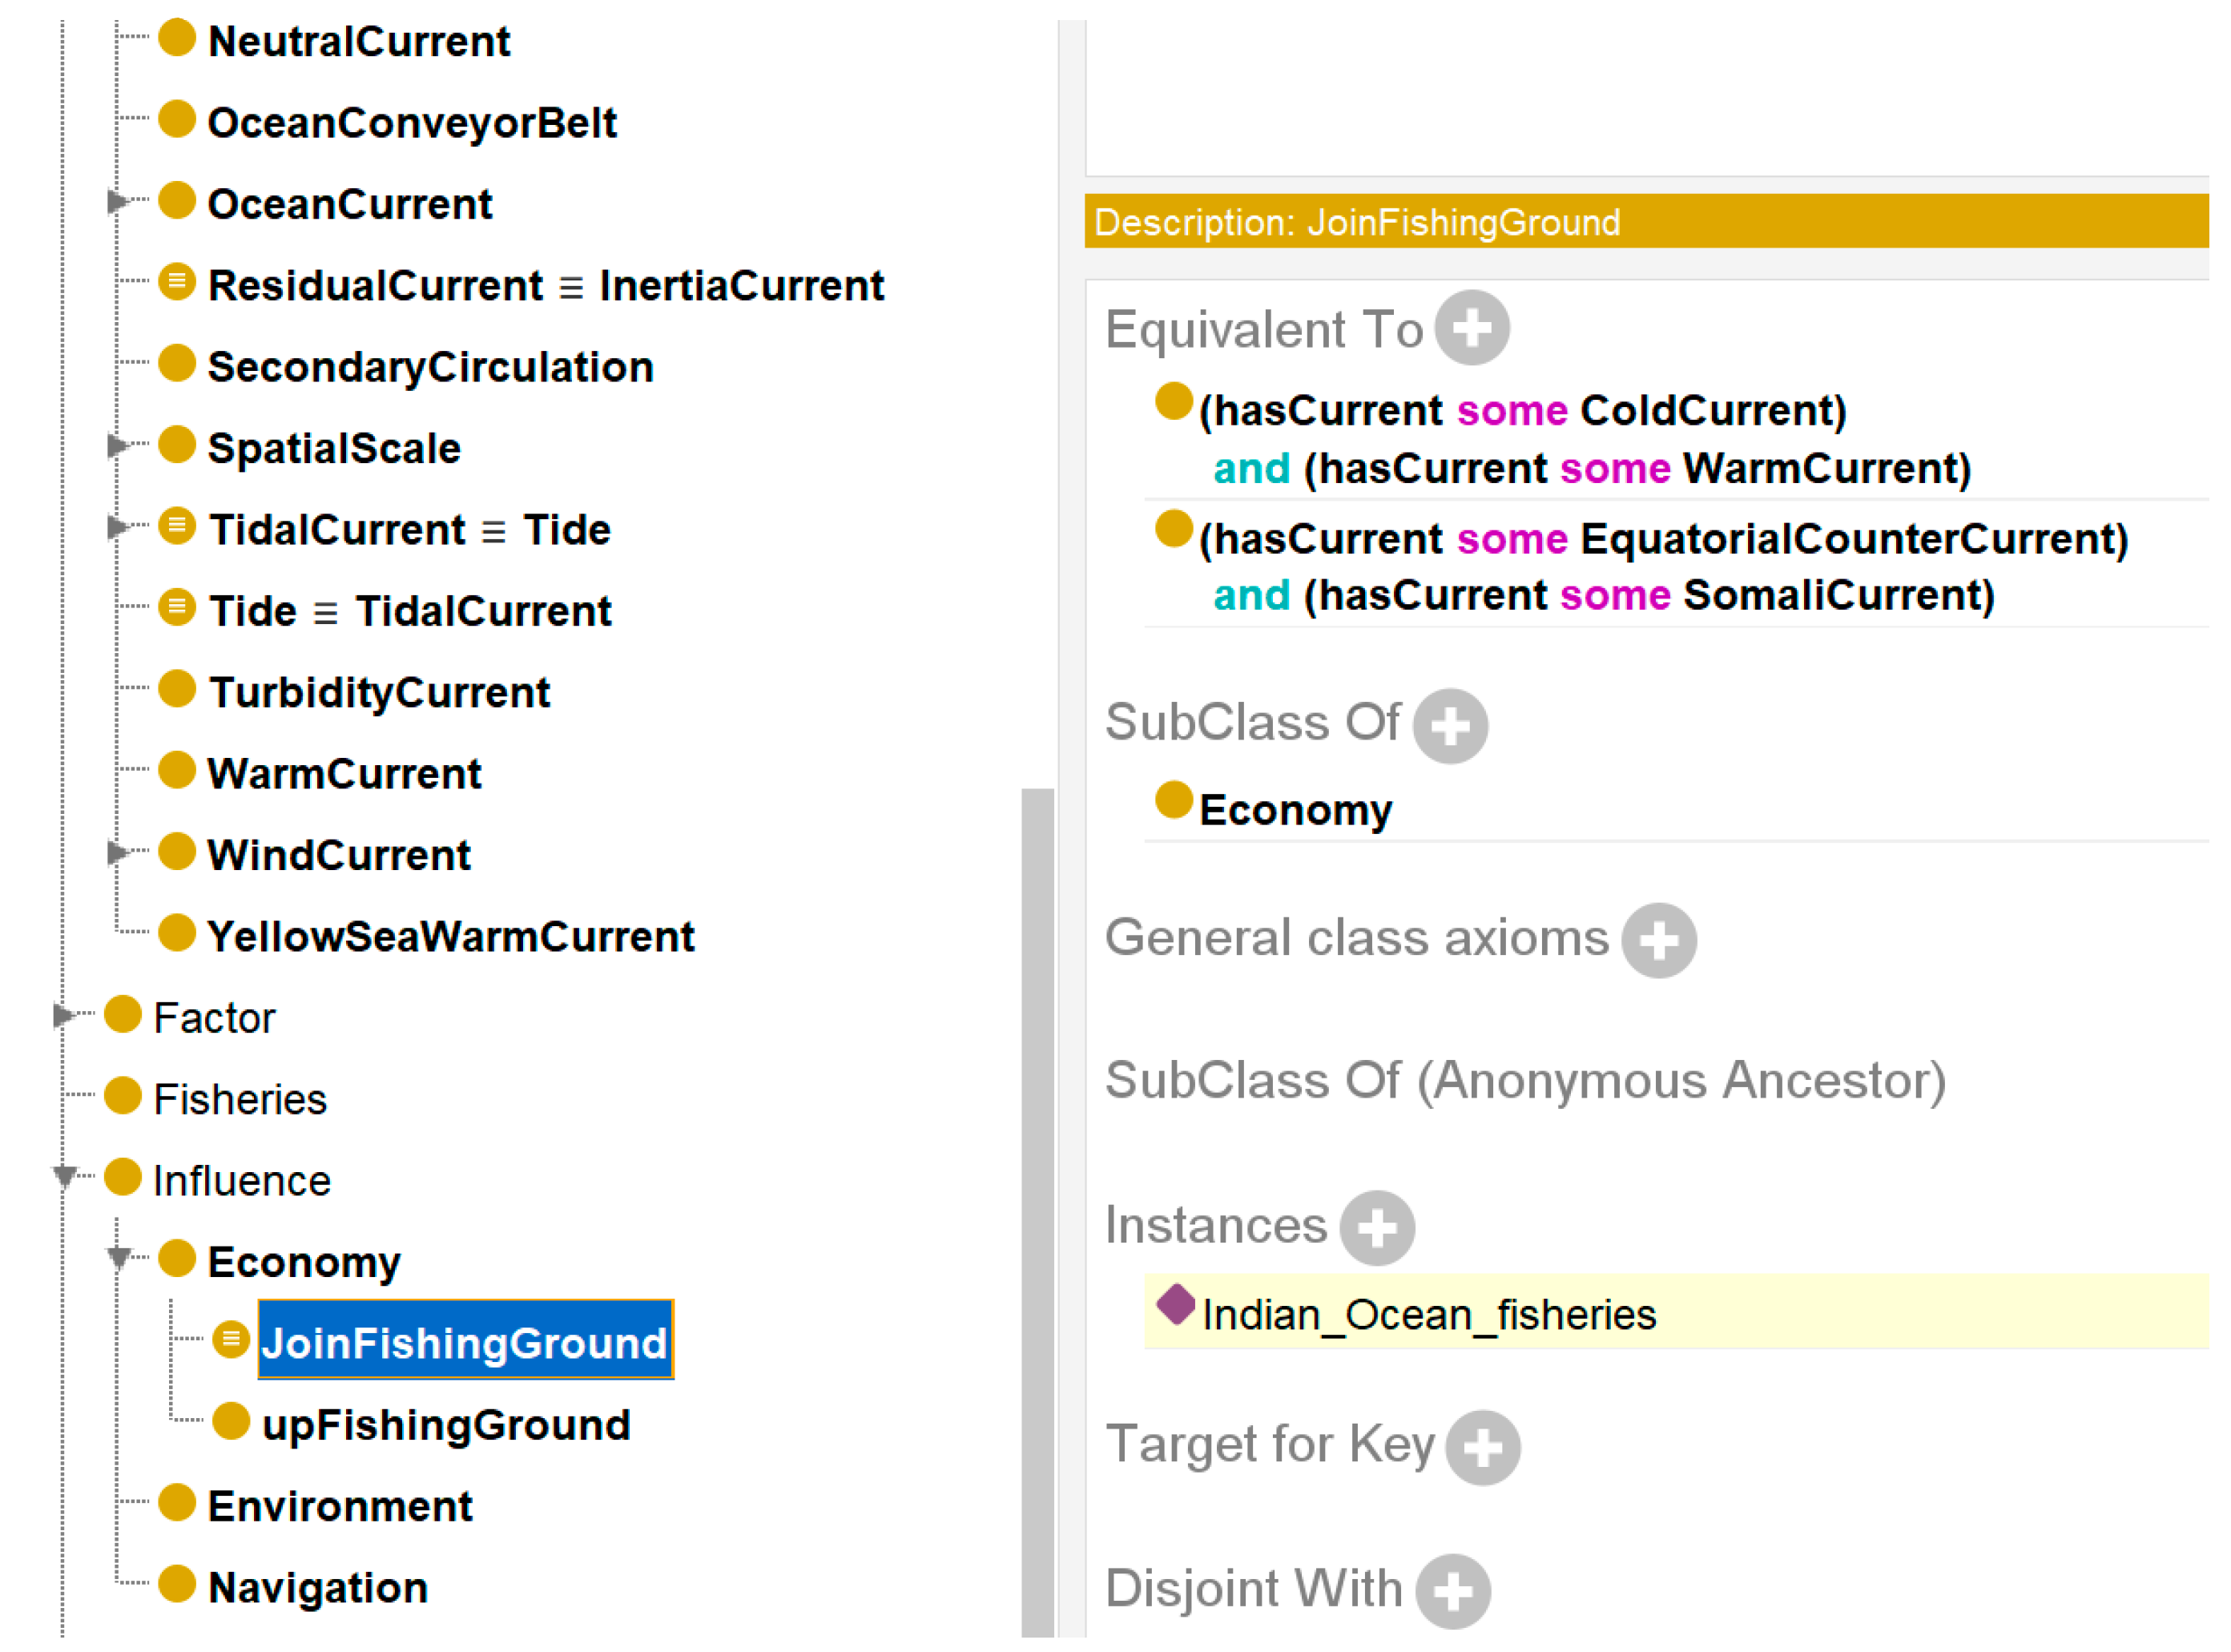This screenshot has height=1652, width=2231.
Task: Collapse the Economy class node
Action: 119,1258
